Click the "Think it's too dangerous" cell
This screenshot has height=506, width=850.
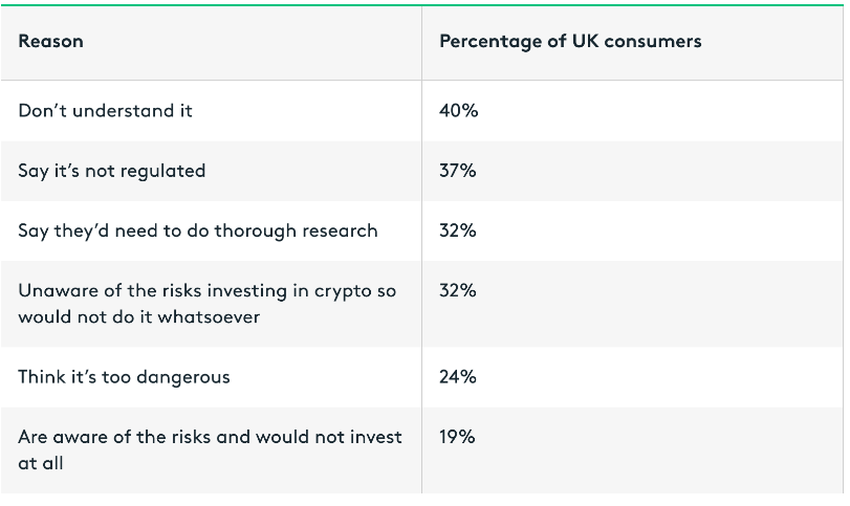point(124,377)
